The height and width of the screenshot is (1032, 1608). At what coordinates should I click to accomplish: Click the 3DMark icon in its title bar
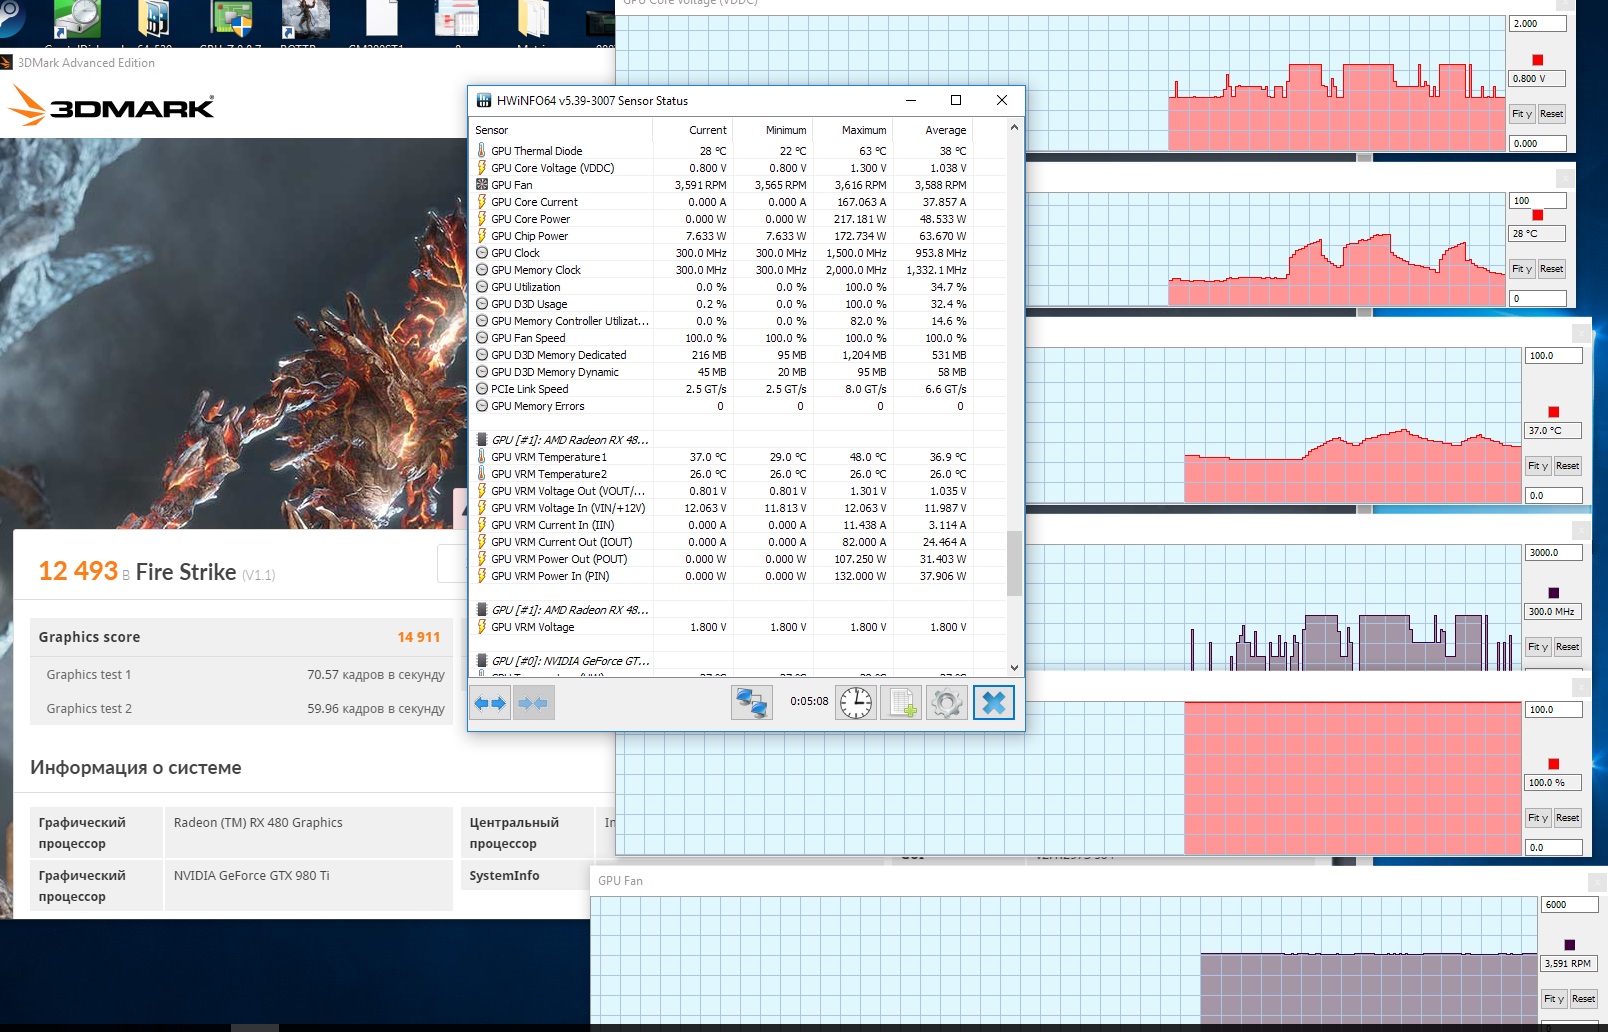pyautogui.click(x=6, y=62)
